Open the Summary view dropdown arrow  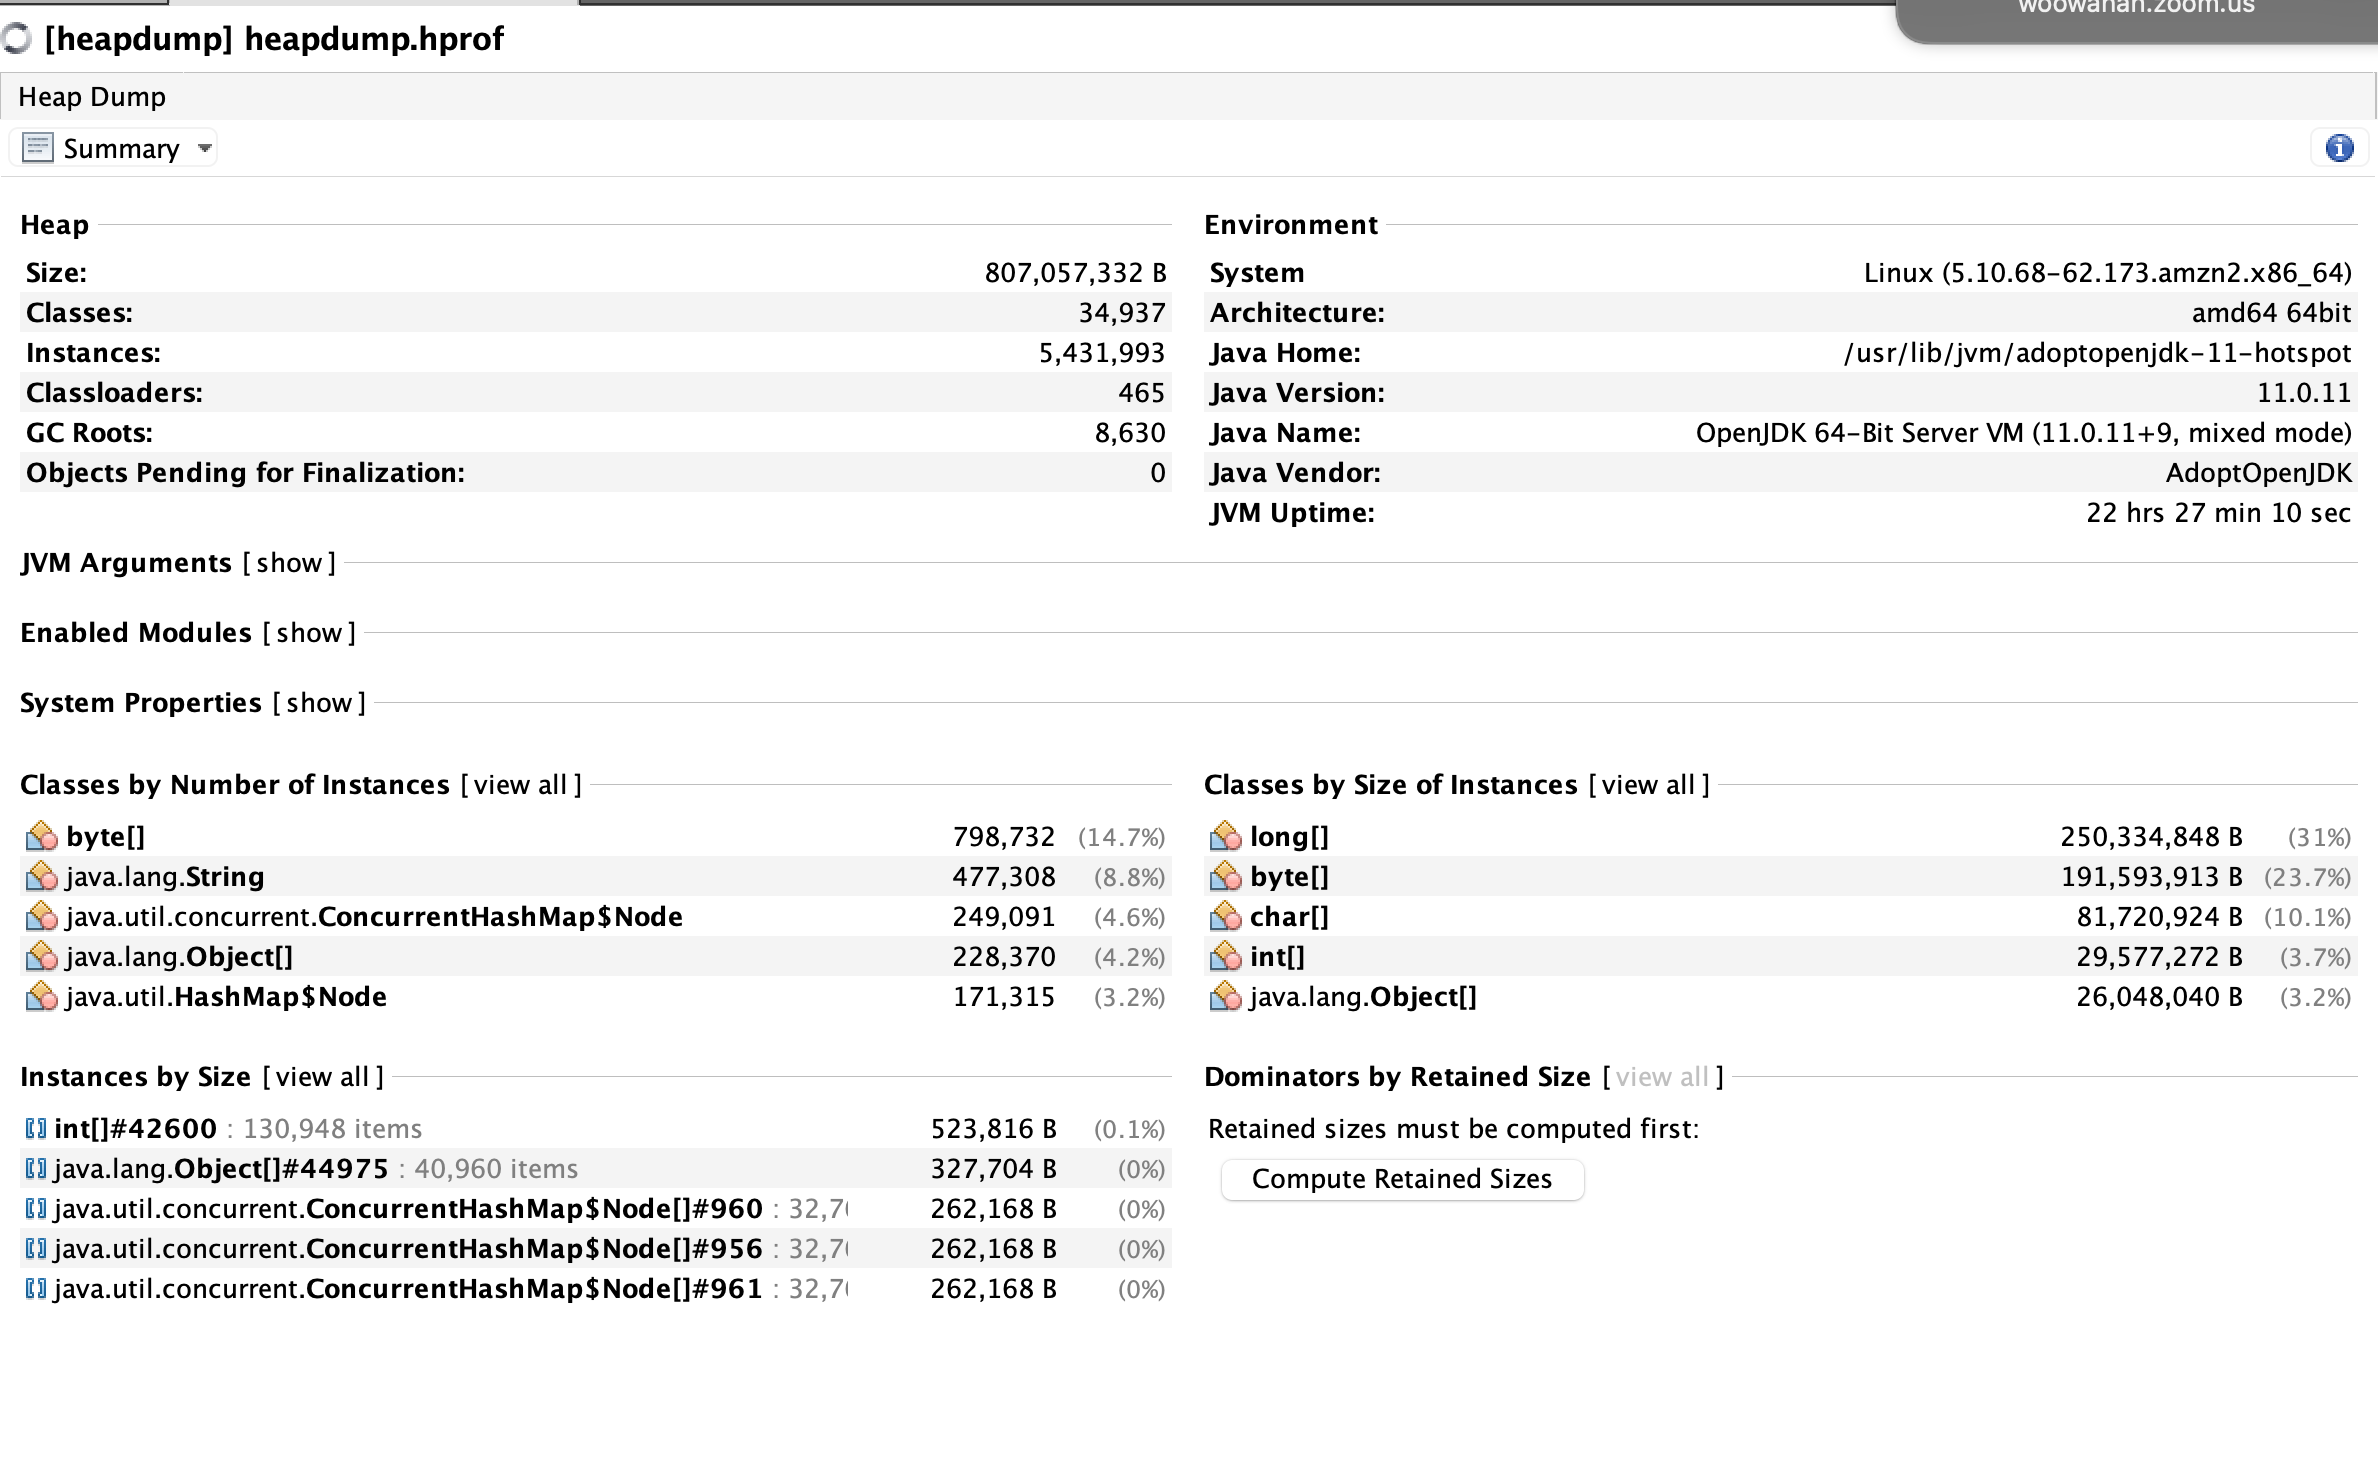(x=205, y=149)
